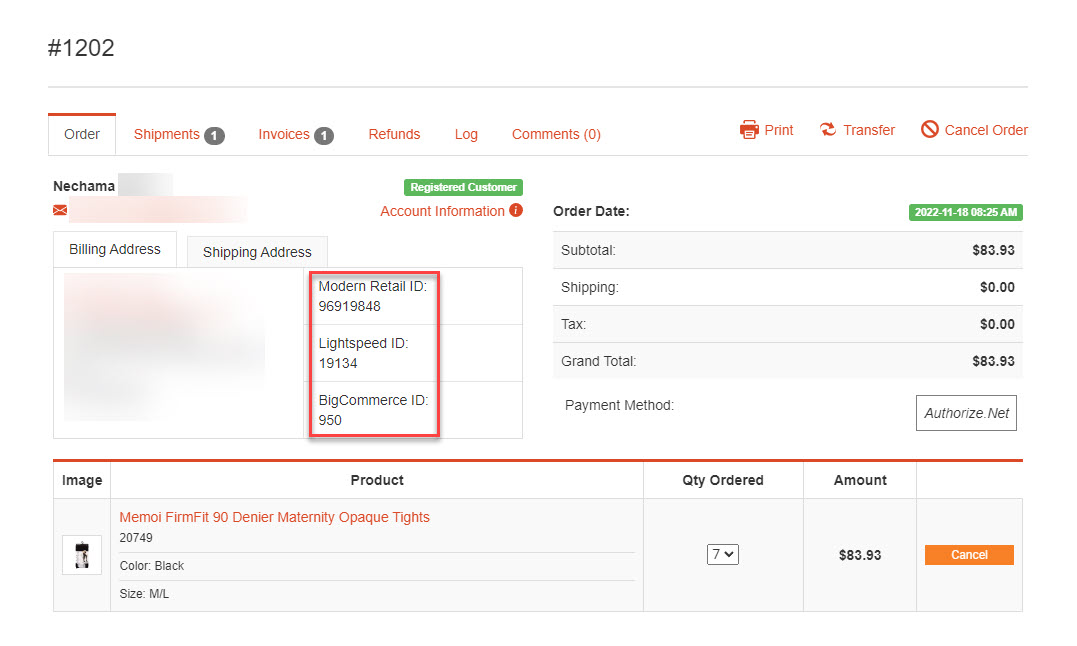Click the Size: M/L attribute

click(144, 594)
